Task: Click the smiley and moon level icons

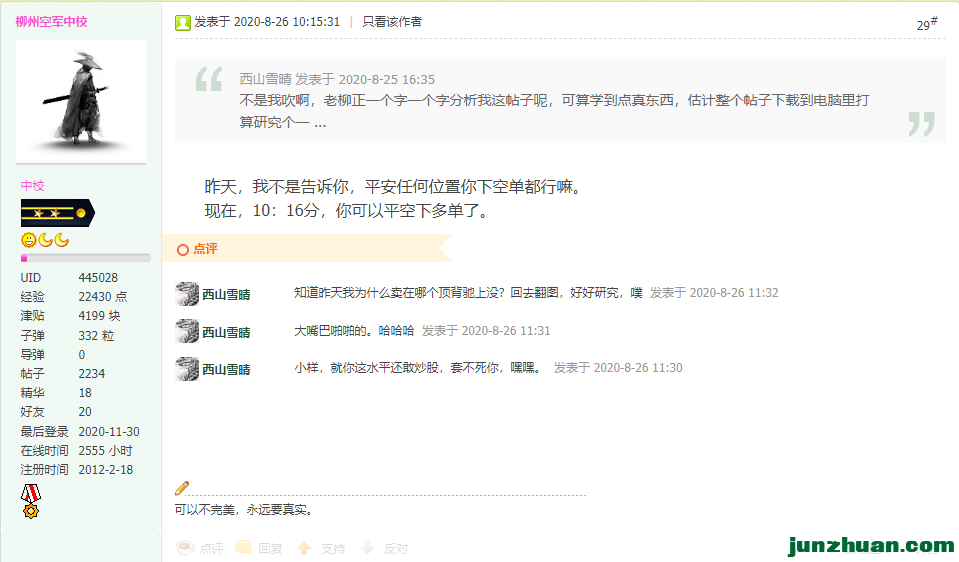Action: 45,240
